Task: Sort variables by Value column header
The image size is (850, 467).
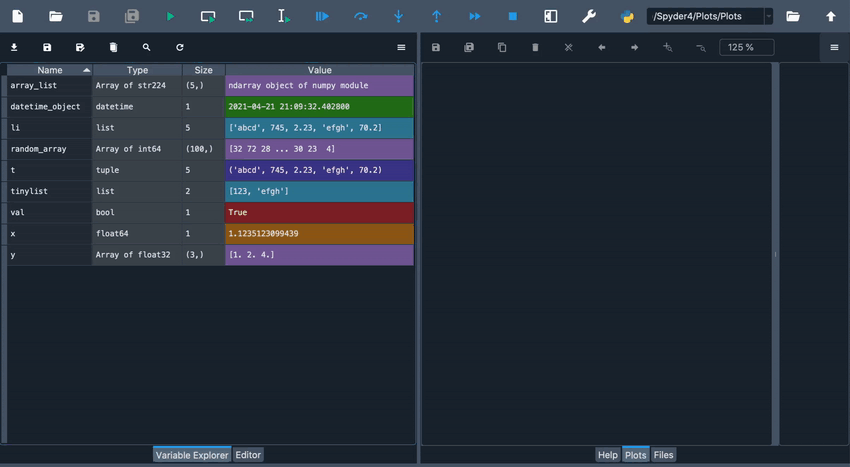Action: (319, 70)
